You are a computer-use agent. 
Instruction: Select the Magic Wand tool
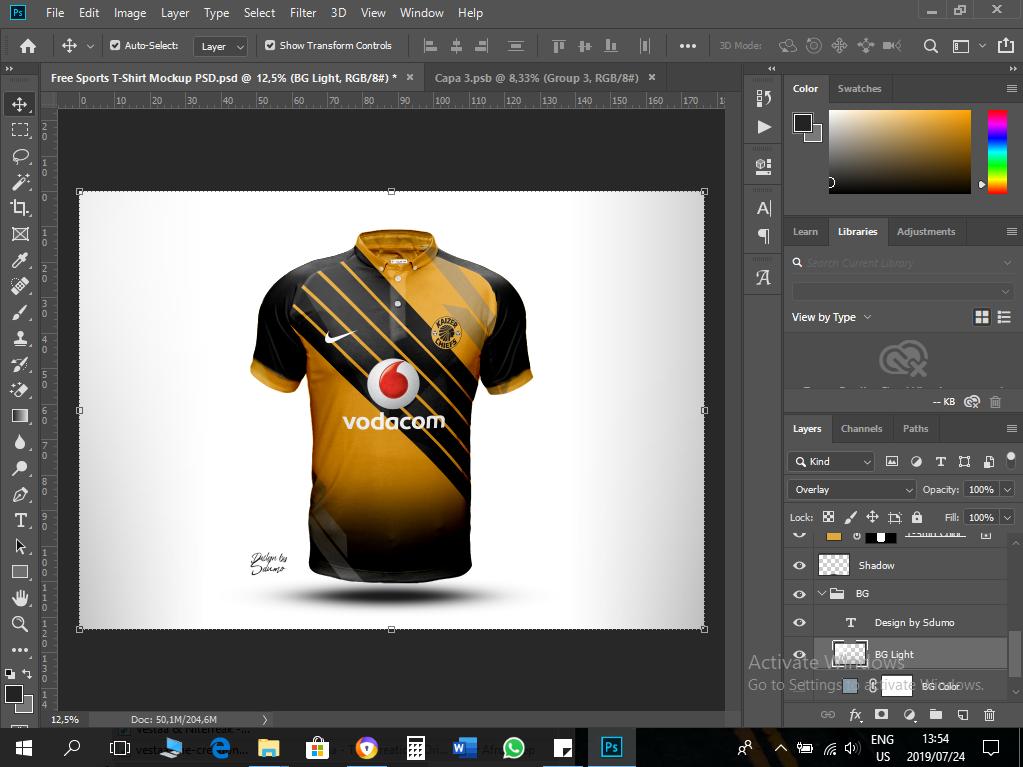point(20,182)
